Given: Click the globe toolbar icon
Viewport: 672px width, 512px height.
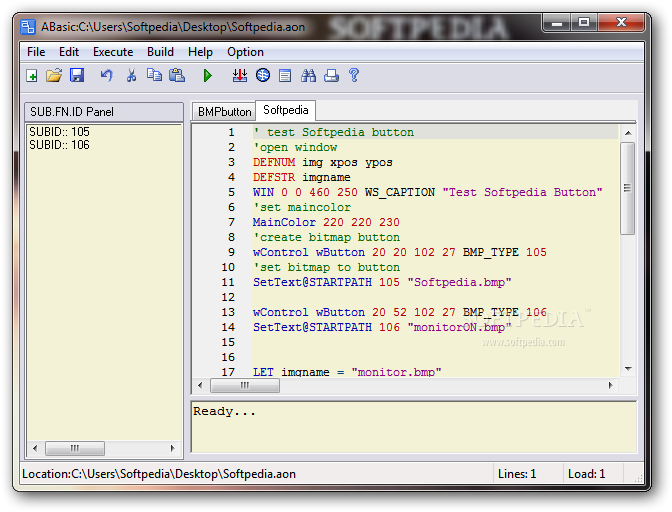Looking at the screenshot, I should (x=263, y=75).
